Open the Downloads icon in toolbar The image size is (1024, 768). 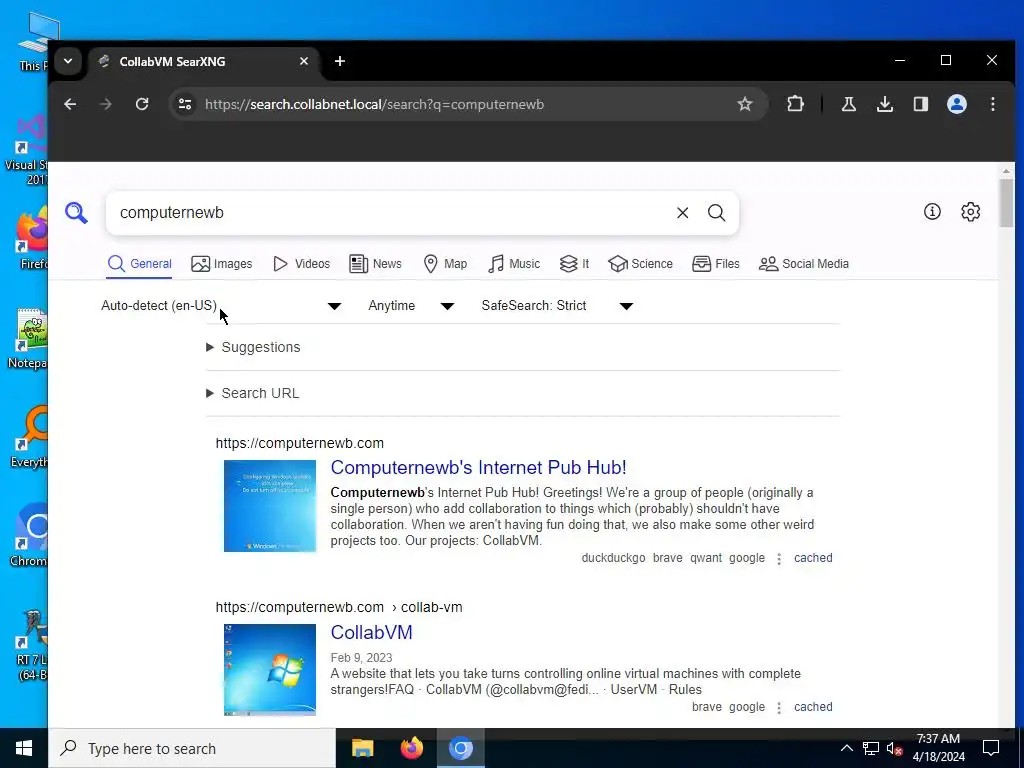pyautogui.click(x=885, y=104)
